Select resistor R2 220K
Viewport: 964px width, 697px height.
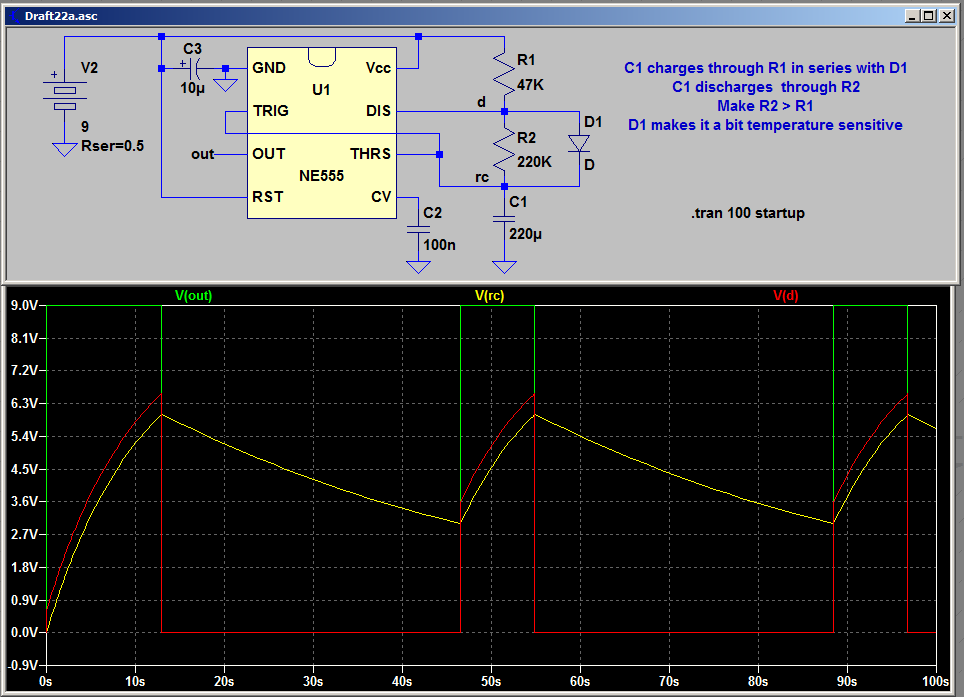point(504,149)
